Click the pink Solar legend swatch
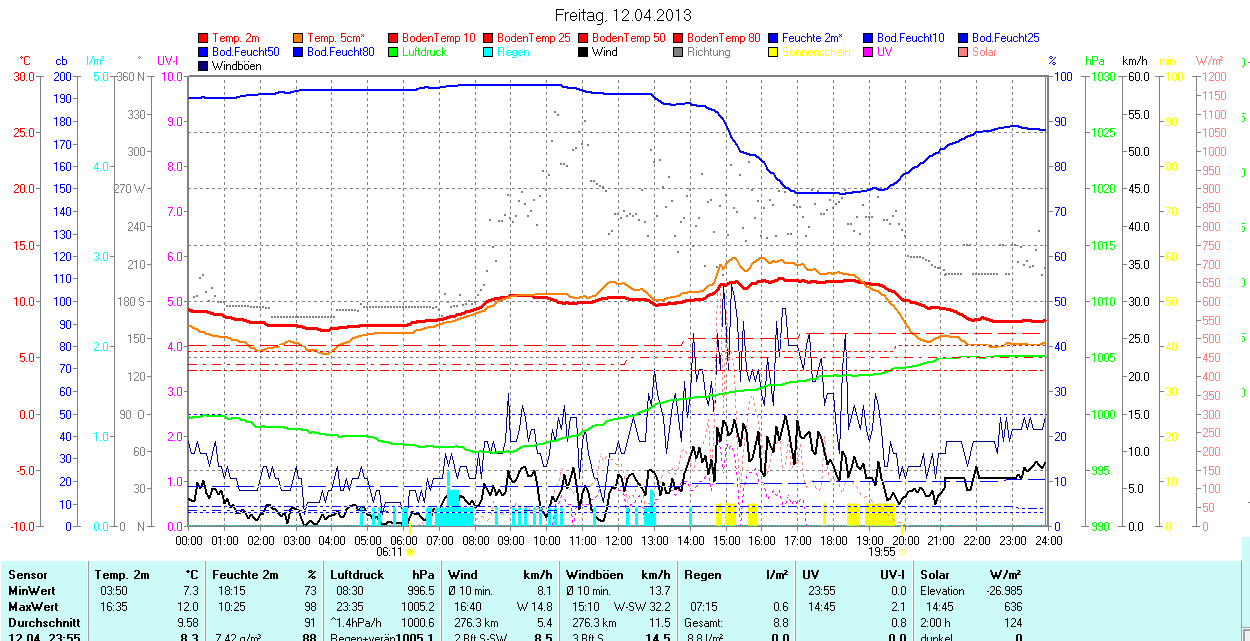The width and height of the screenshot is (1250, 641). coord(963,52)
